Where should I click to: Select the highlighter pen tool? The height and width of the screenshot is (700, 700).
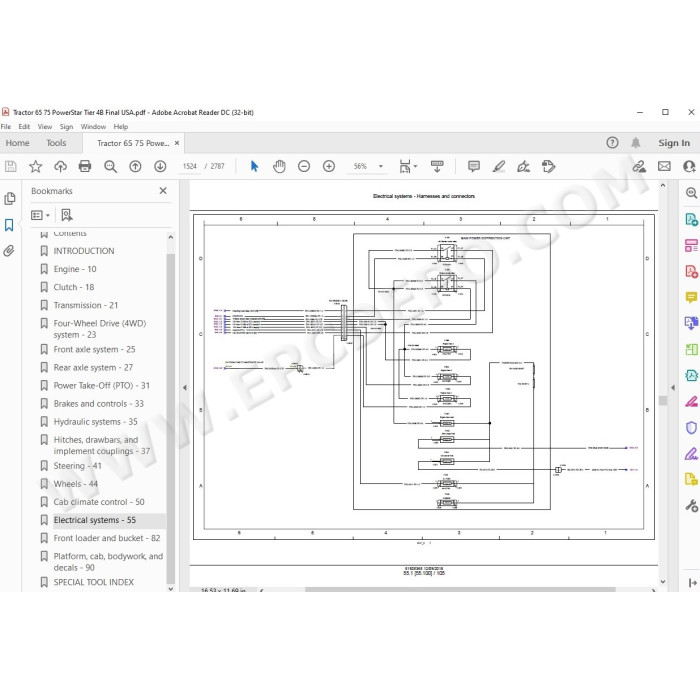pyautogui.click(x=499, y=167)
